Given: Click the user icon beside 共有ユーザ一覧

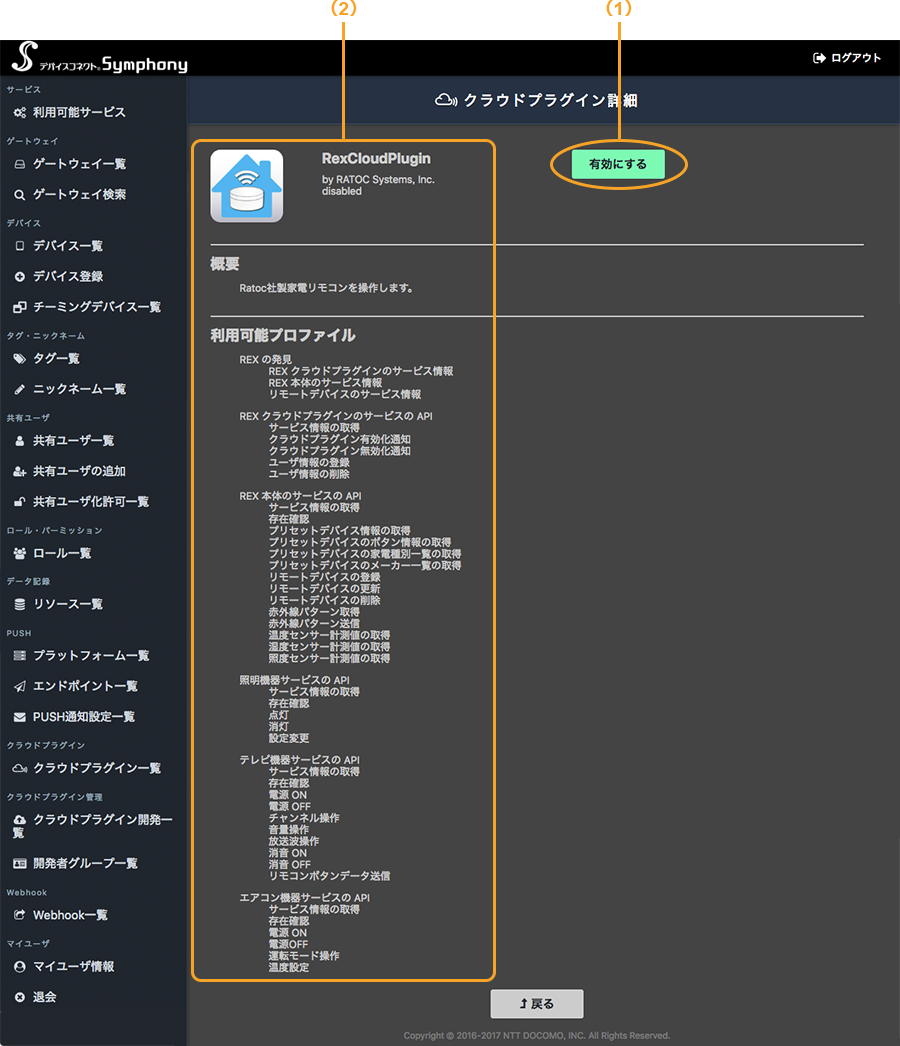Looking at the screenshot, I should pyautogui.click(x=20, y=441).
